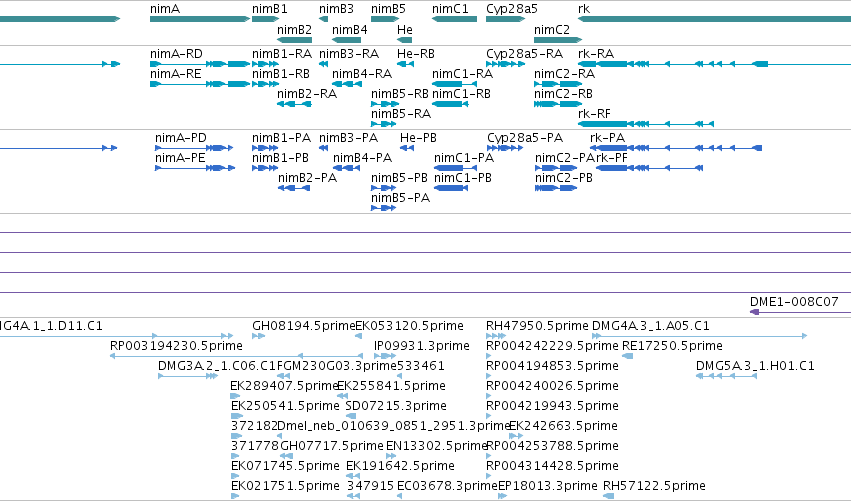Viewport: 851px width, 501px height.
Task: Select protein nimB2-PA
Action: [x=294, y=188]
